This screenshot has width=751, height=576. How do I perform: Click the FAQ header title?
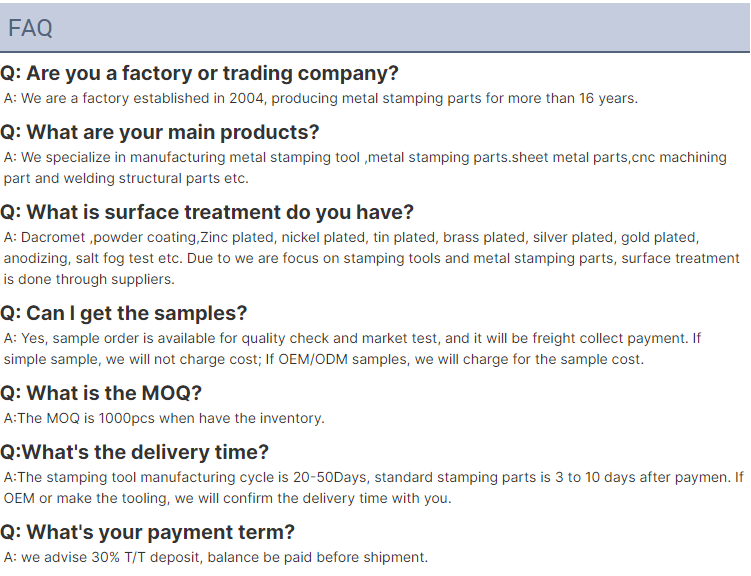point(30,28)
